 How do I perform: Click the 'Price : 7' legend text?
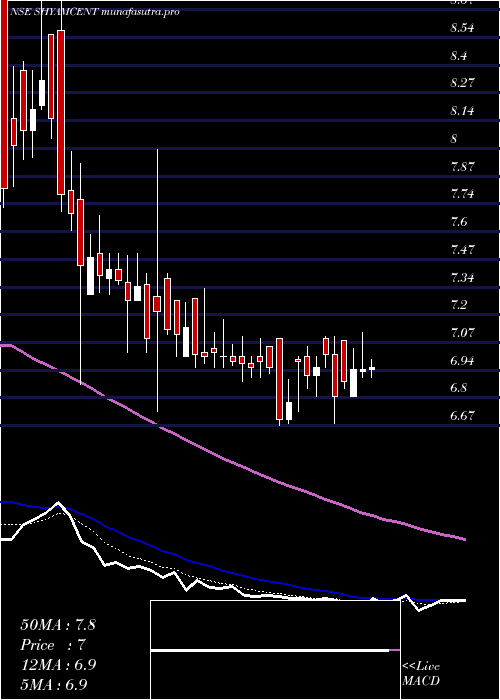point(52,645)
